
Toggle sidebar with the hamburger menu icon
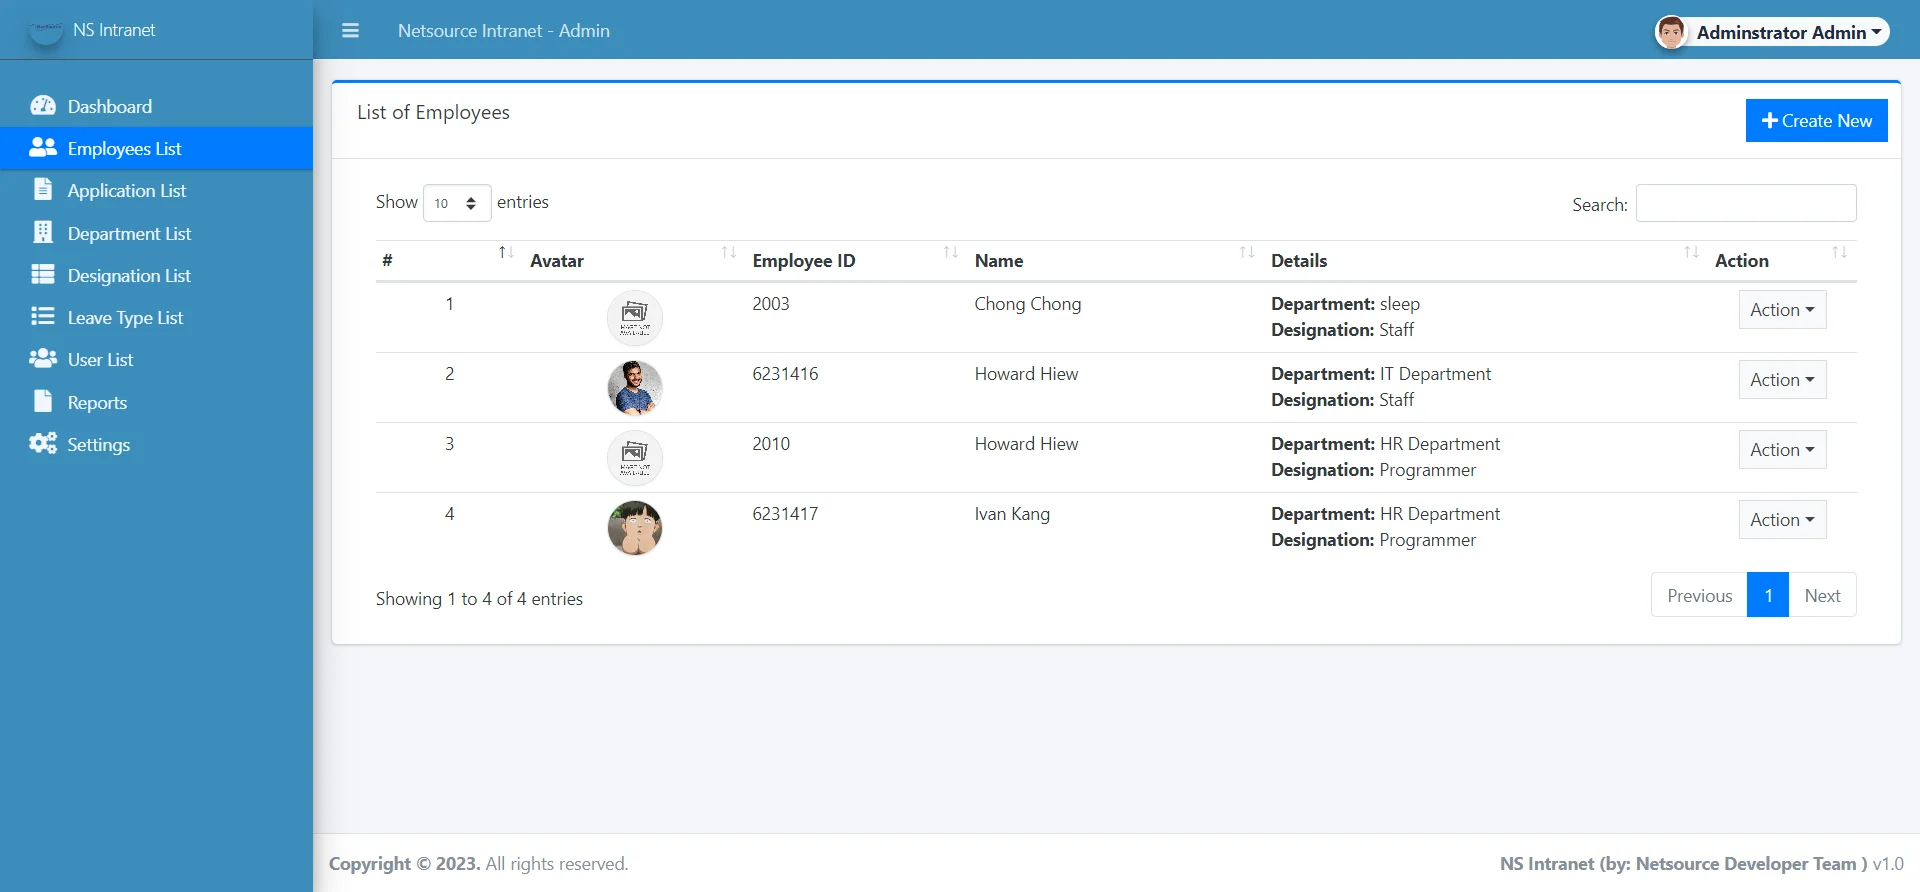coord(350,31)
